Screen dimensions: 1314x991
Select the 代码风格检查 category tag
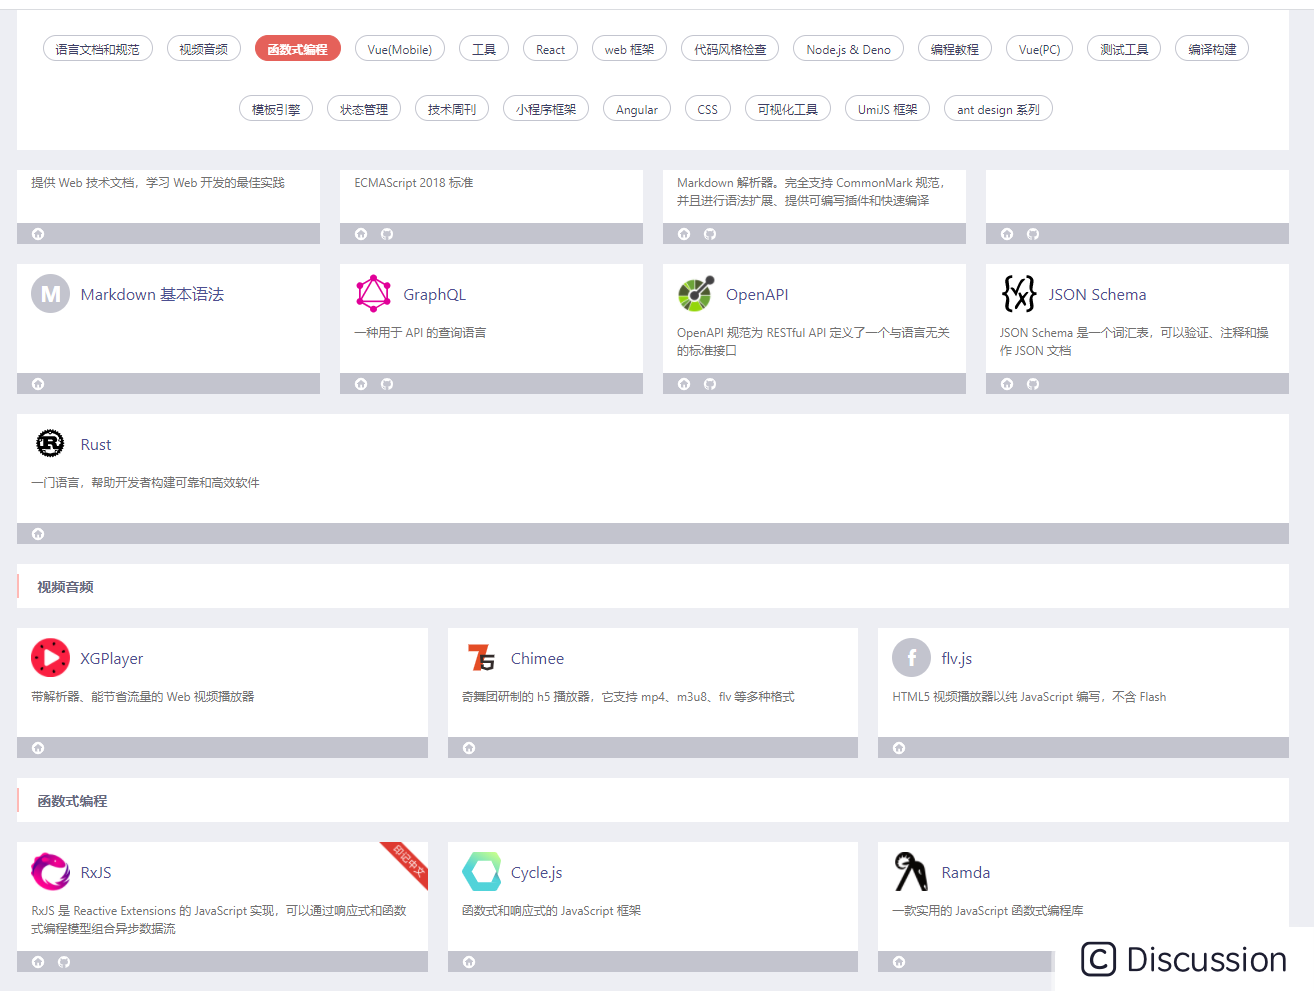pyautogui.click(x=730, y=49)
